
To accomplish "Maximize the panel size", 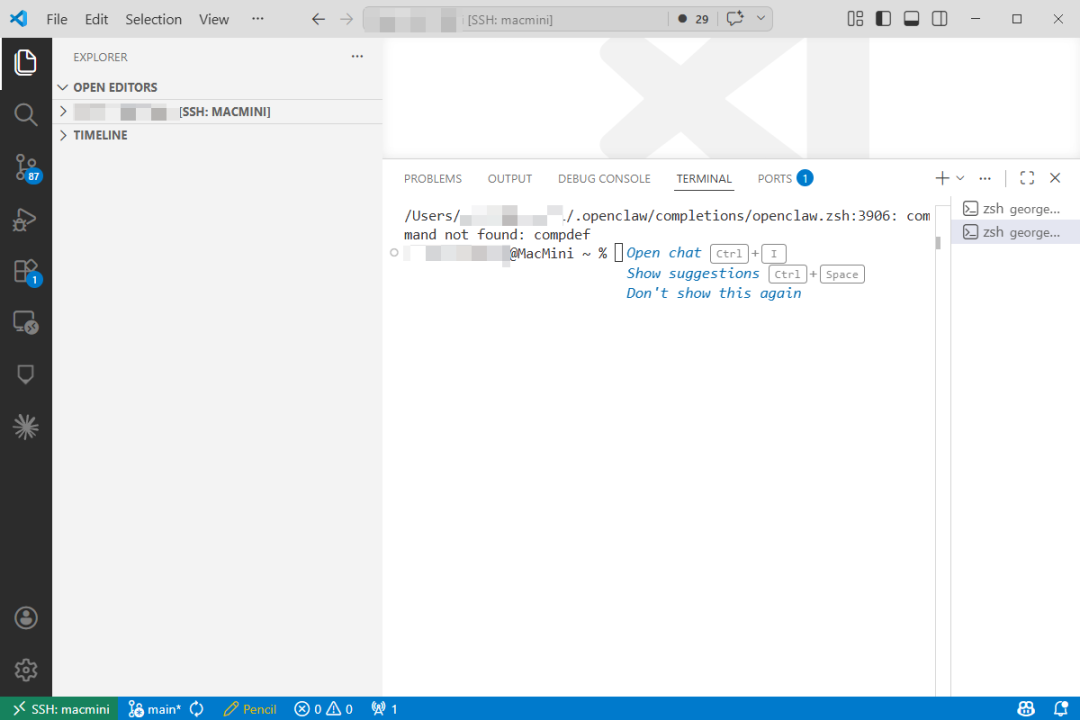I will point(1027,178).
